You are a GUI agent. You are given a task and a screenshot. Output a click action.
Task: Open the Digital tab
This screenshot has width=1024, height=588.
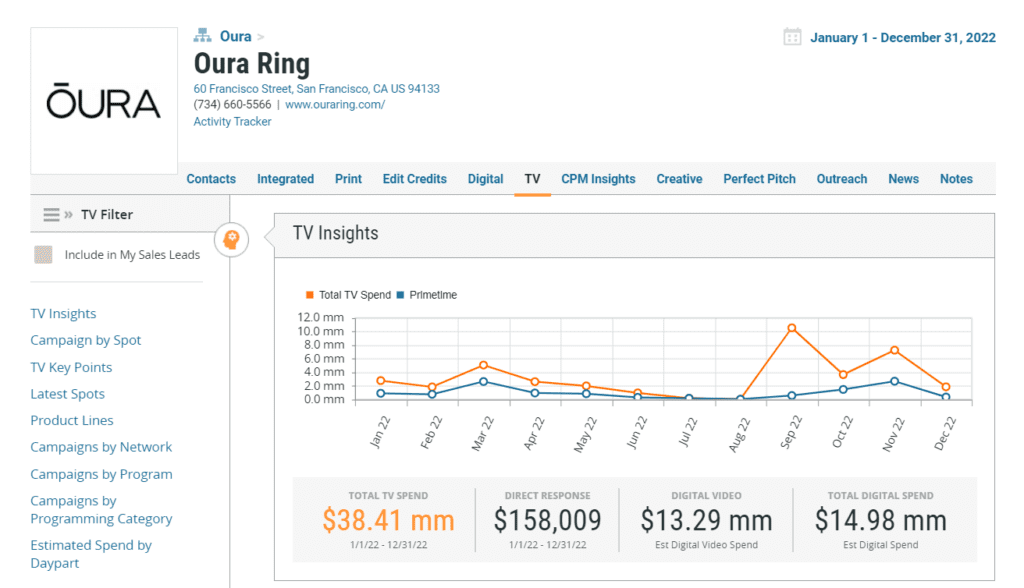485,179
